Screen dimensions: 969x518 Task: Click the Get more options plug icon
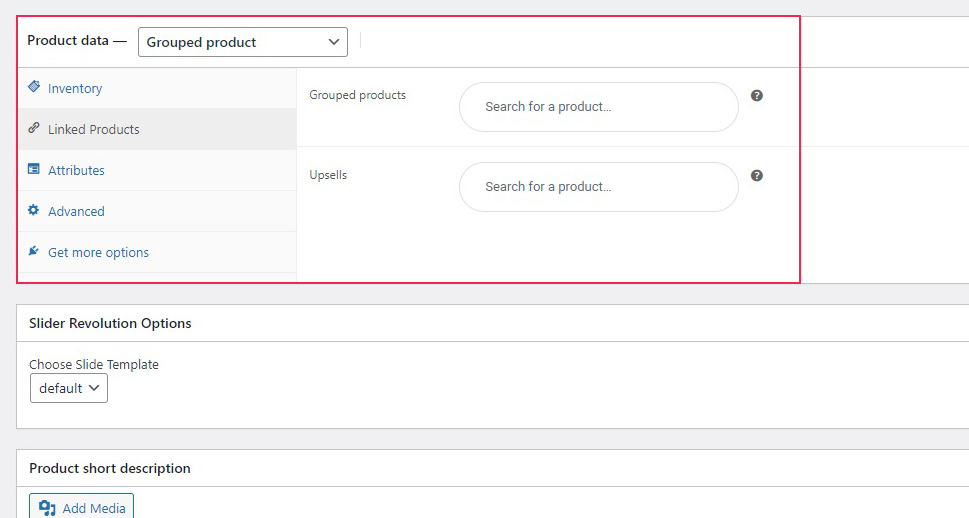pos(34,251)
